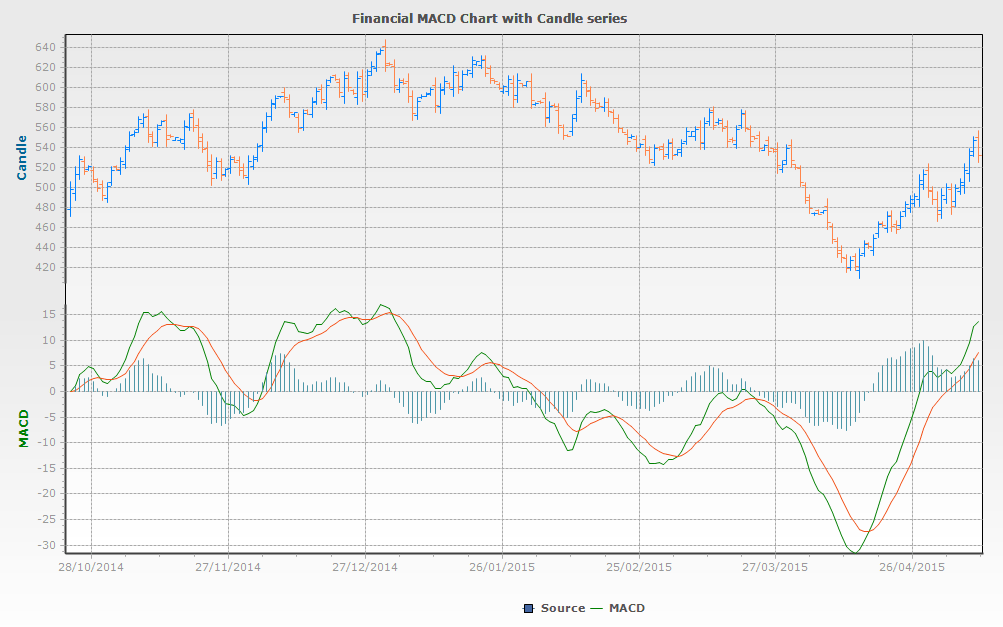Click the 0 value on MACD axis

tap(53, 391)
